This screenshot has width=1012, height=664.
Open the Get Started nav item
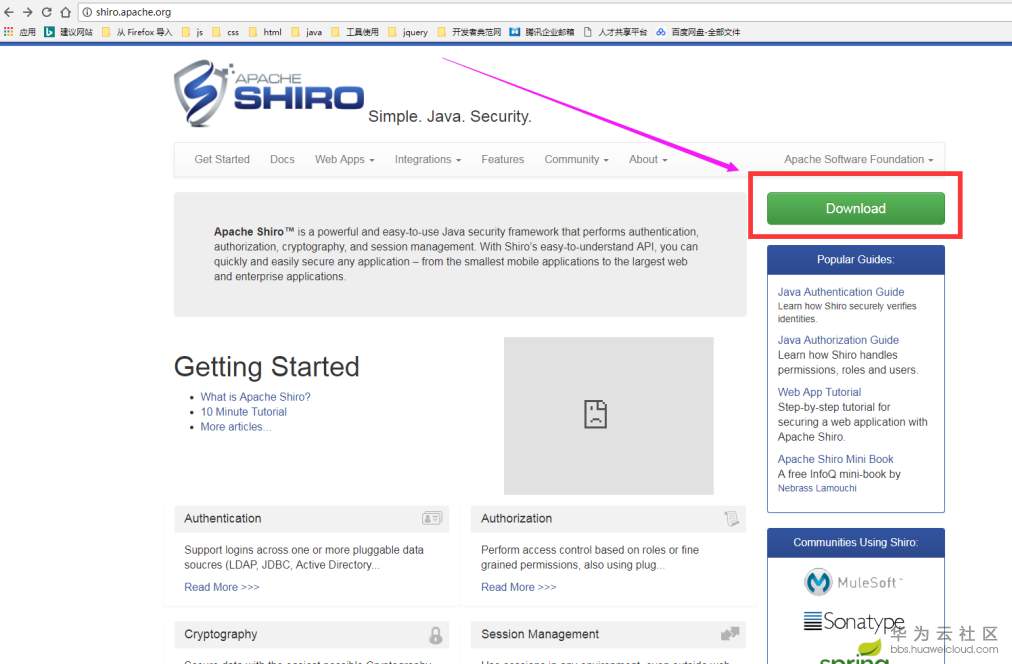pyautogui.click(x=222, y=159)
